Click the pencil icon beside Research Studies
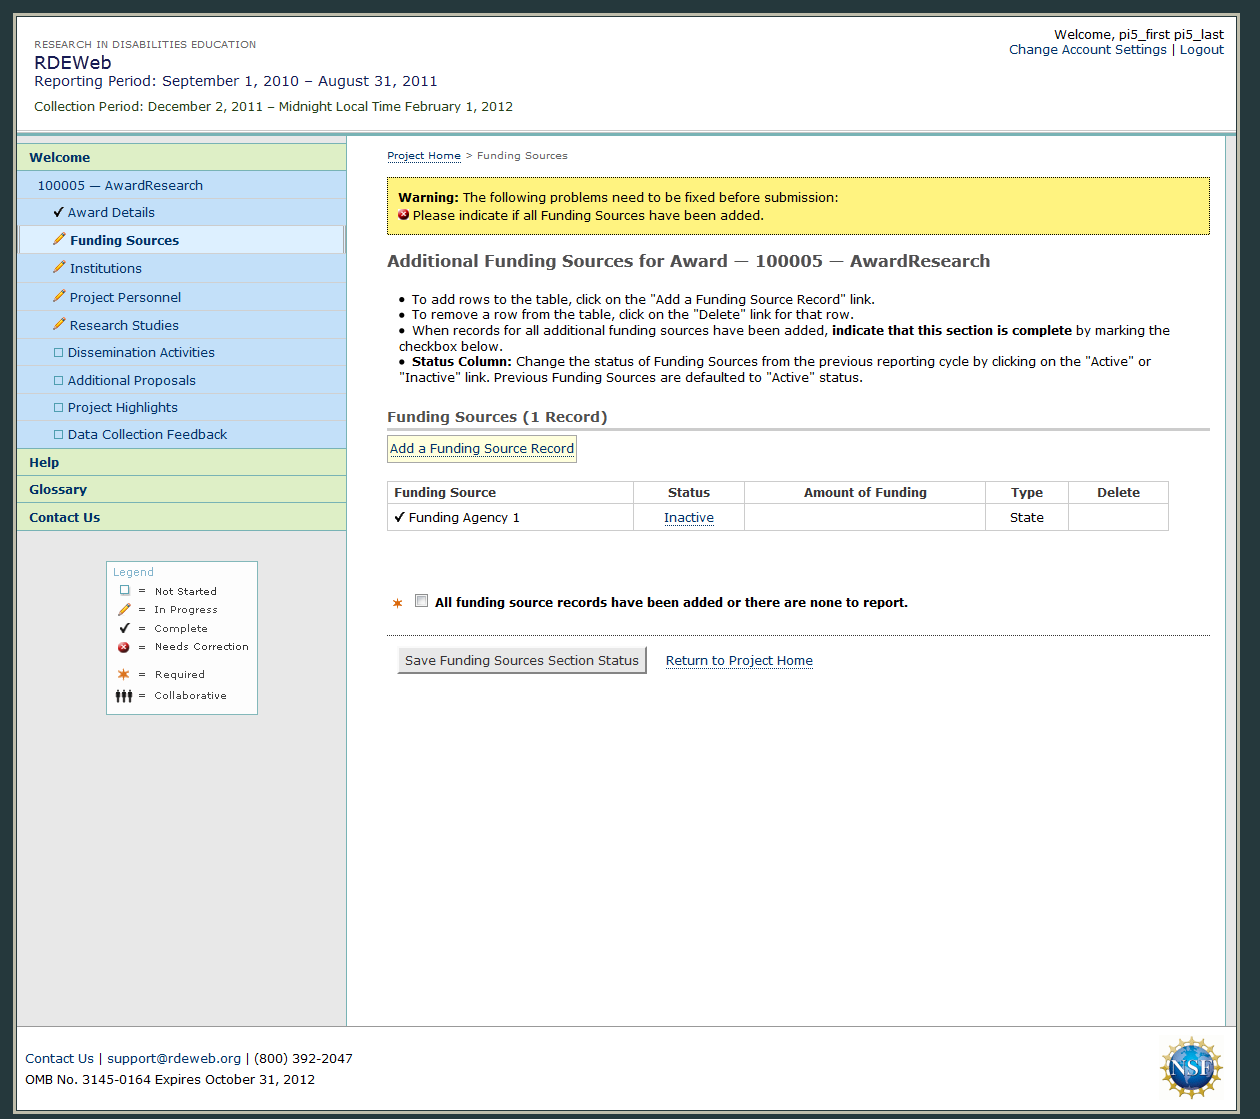Viewport: 1260px width, 1119px height. pos(59,325)
